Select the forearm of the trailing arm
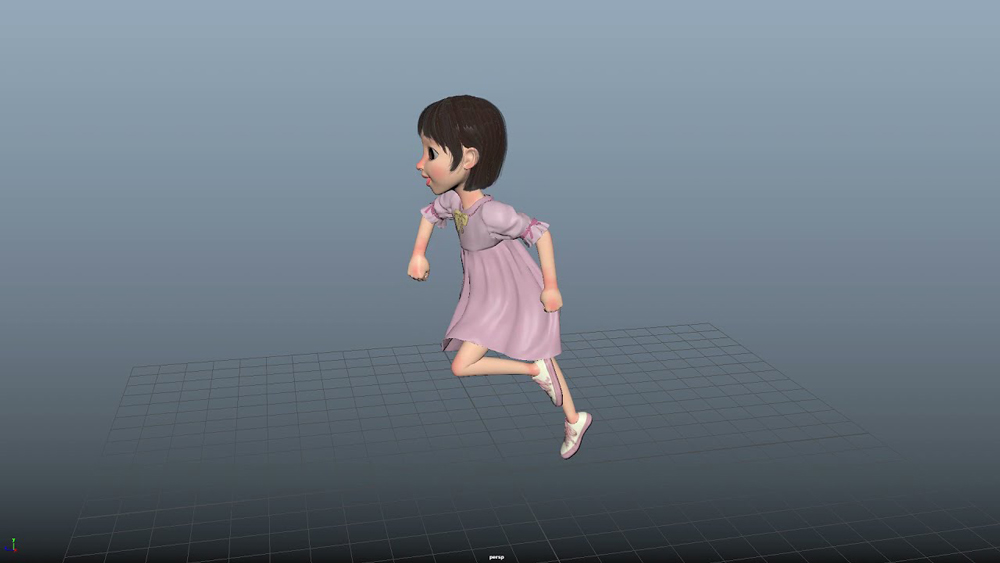The image size is (1000, 563). (x=546, y=263)
